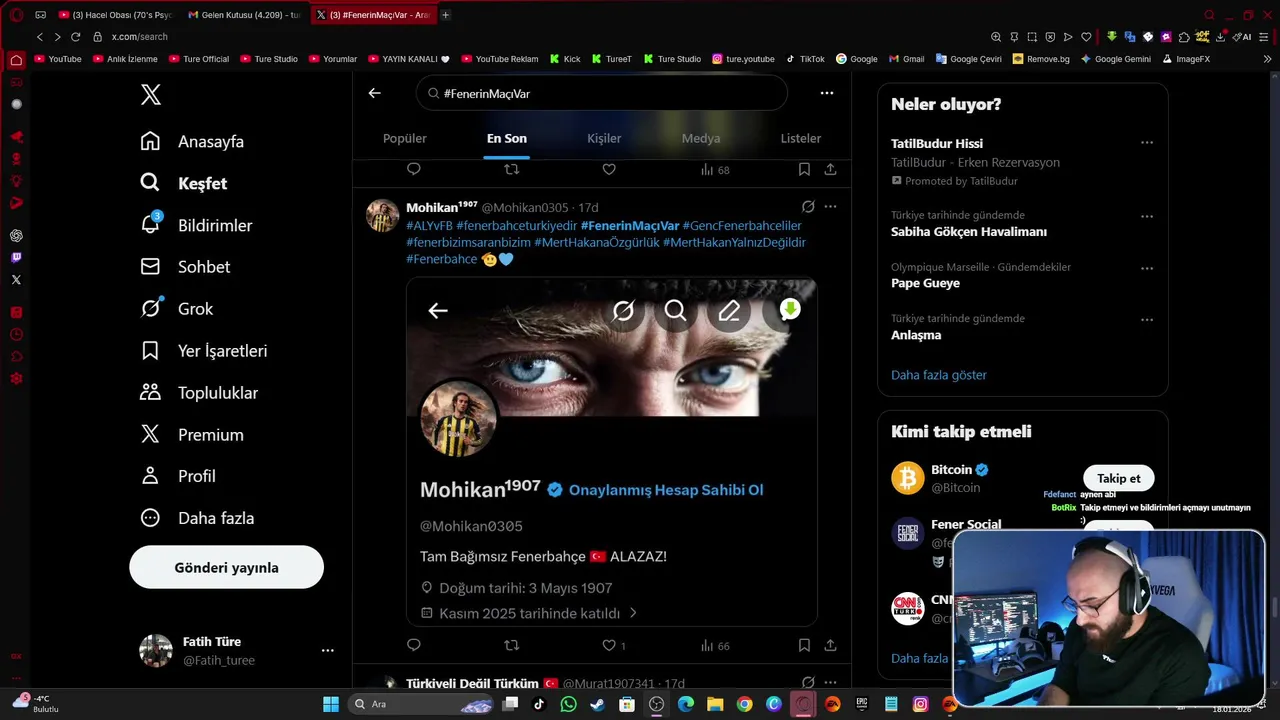Reply to Mohikan's post

point(414,645)
